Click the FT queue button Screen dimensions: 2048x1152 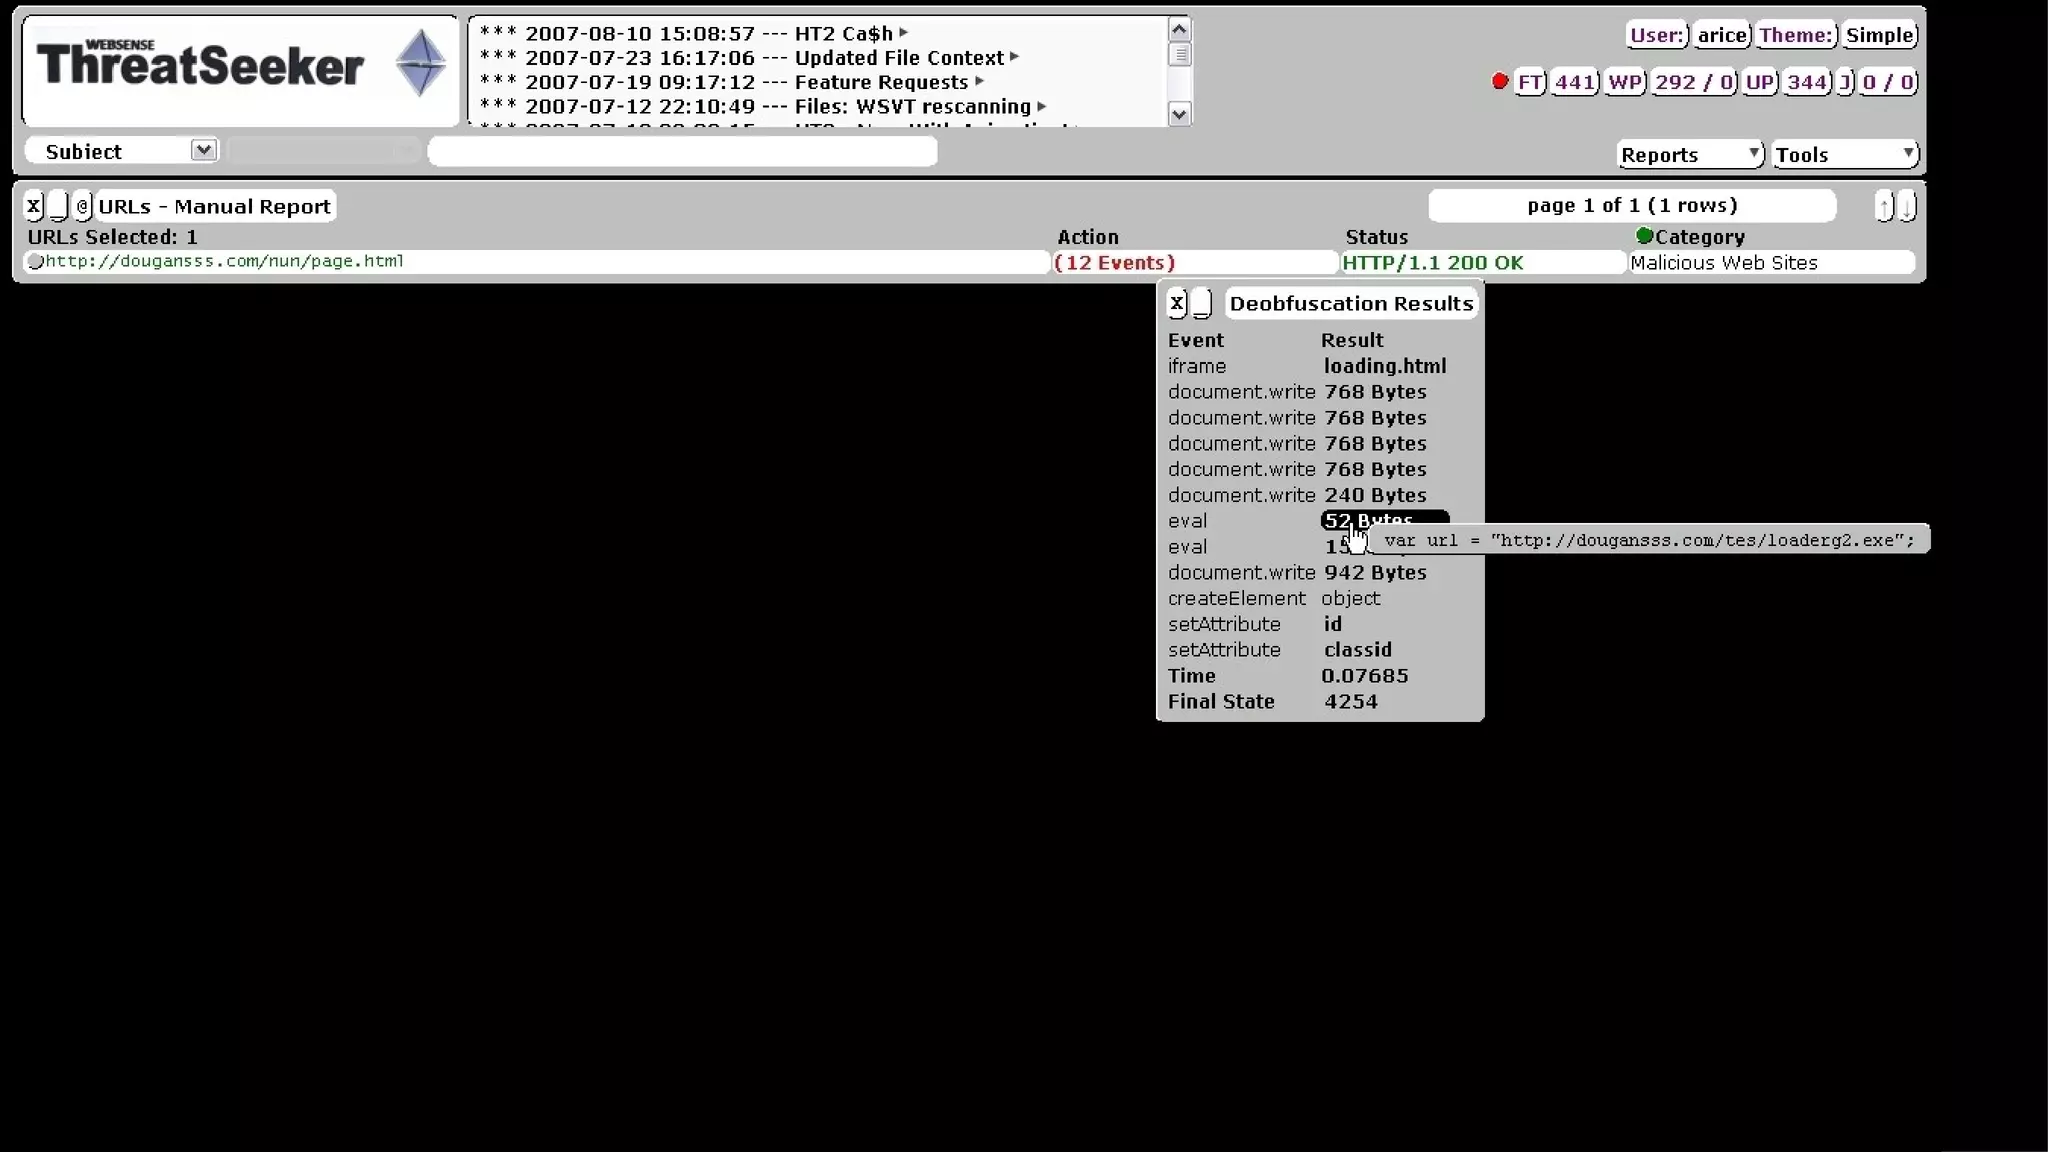coord(1529,82)
